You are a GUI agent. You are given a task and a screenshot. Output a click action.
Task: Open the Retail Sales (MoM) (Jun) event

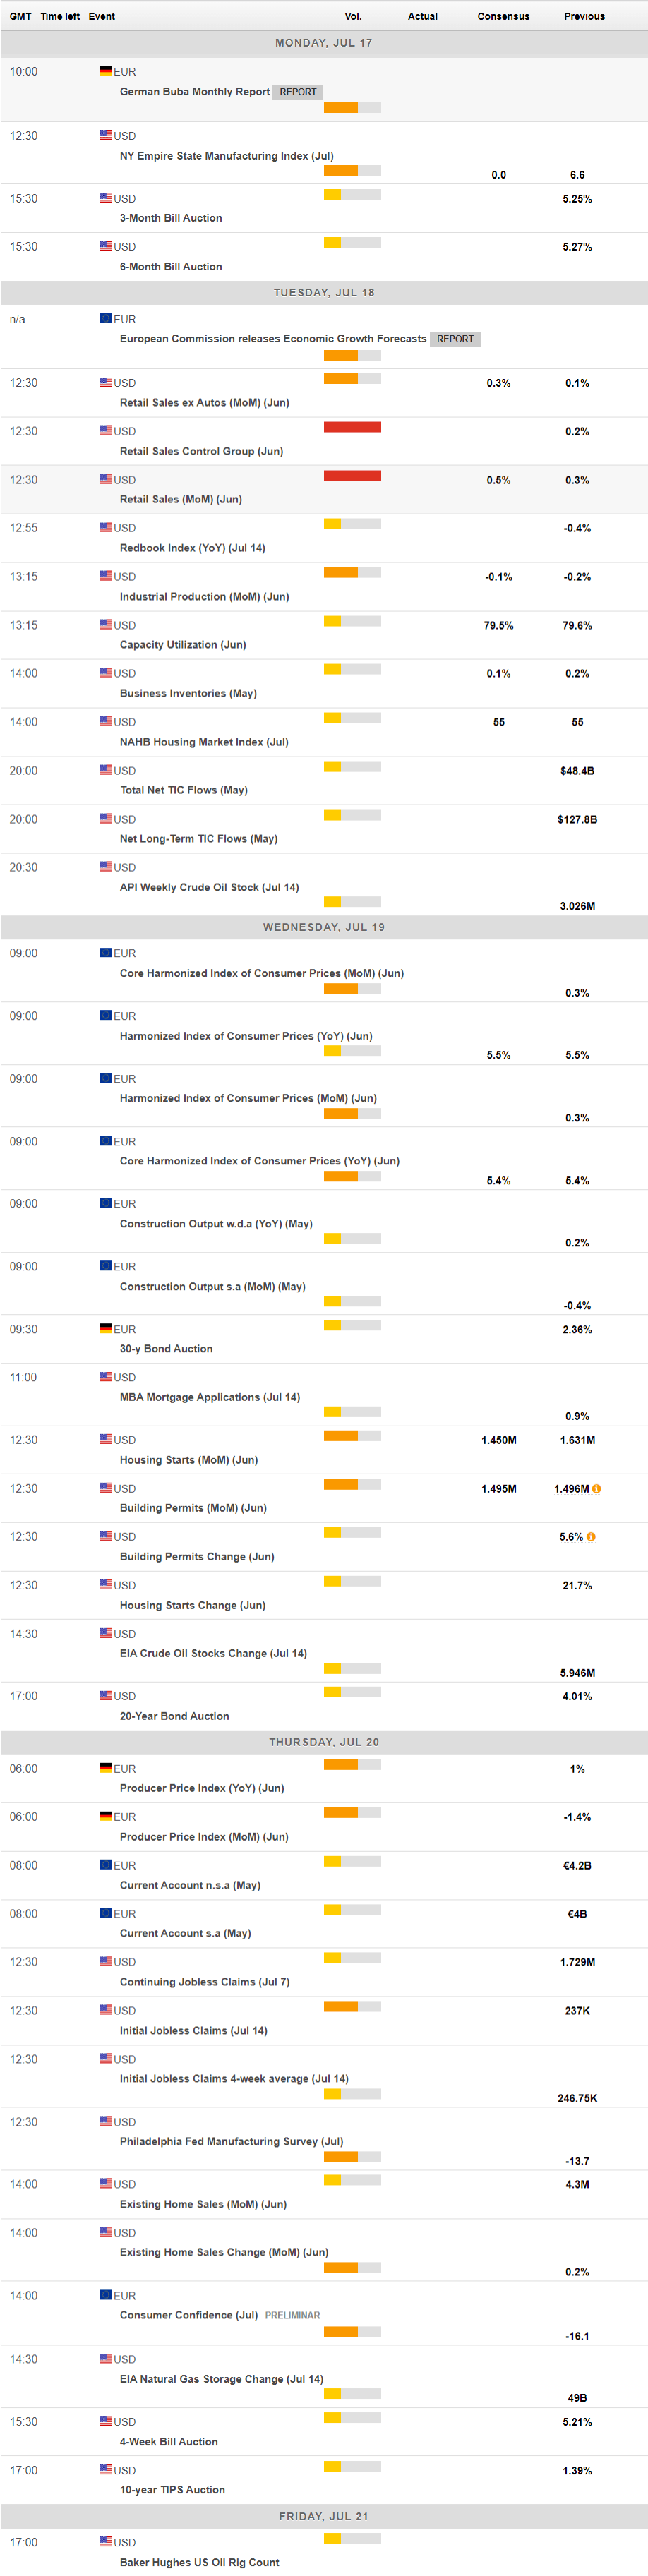coord(181,499)
